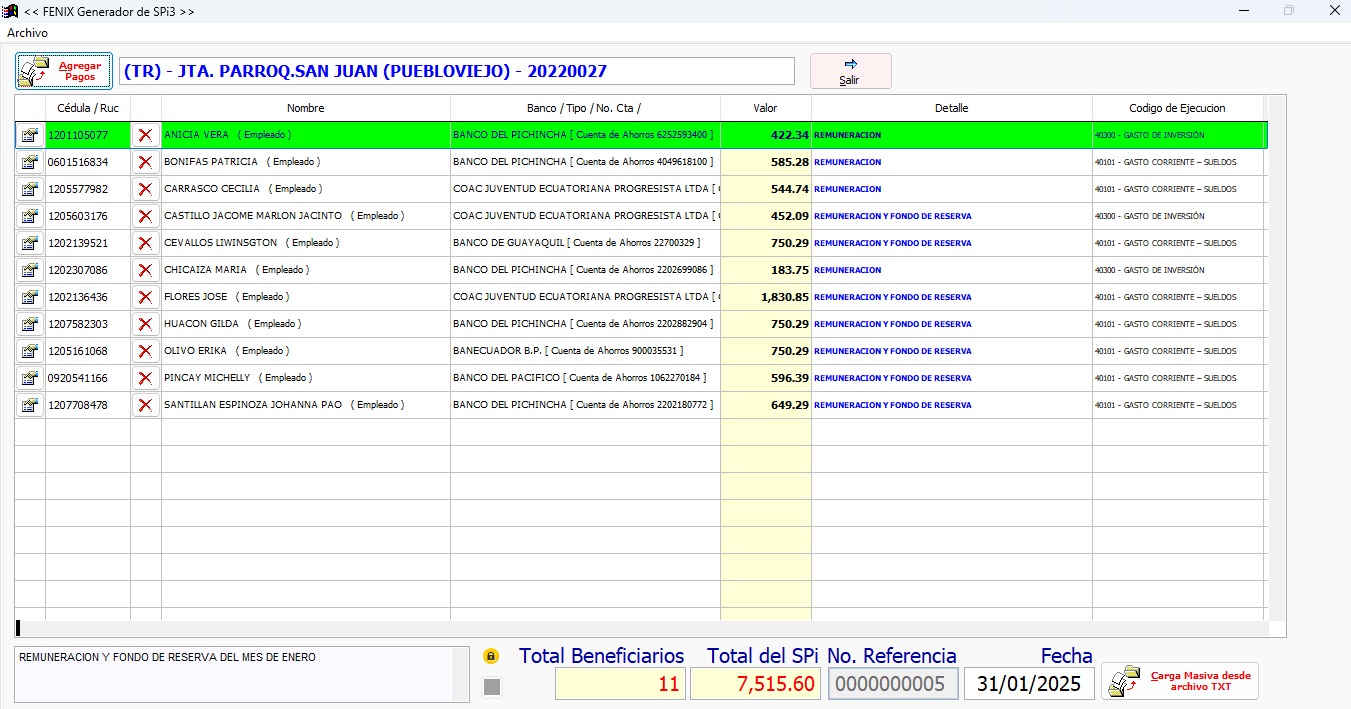Edit the BONIFAS PATRICIA payment record icon

click(30, 162)
